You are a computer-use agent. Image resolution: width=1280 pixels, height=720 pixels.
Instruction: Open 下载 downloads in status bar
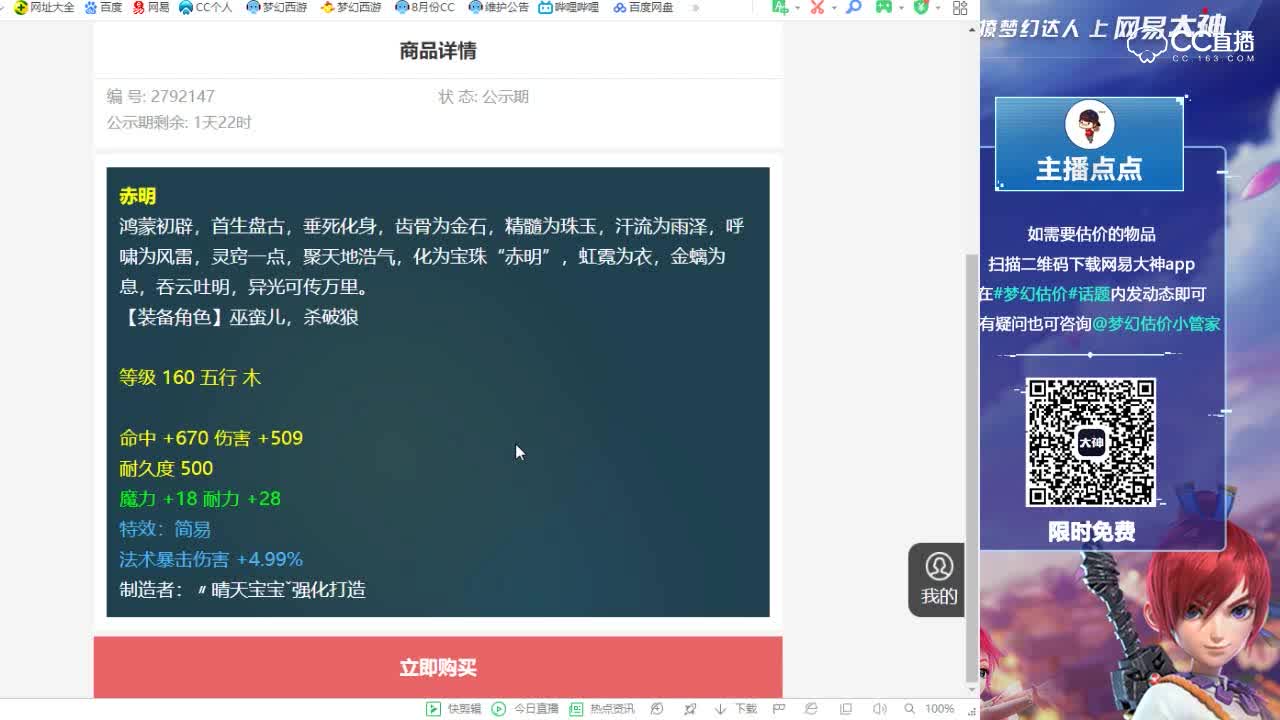[x=736, y=708]
